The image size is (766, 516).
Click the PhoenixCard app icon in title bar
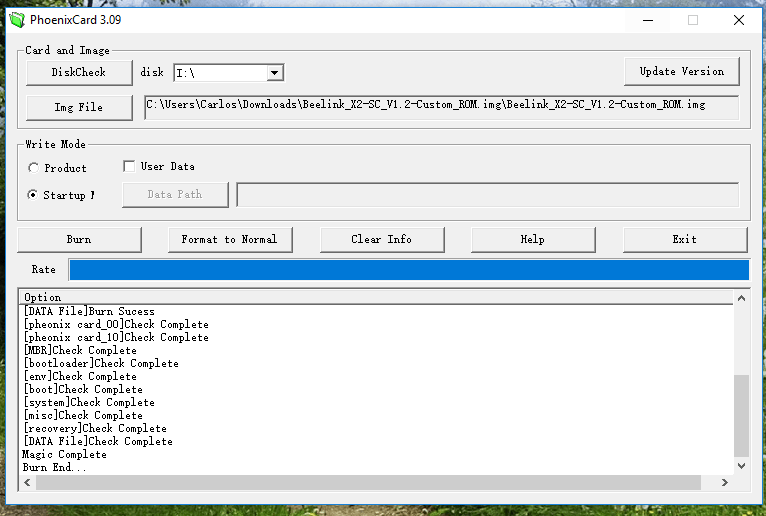coord(17,20)
